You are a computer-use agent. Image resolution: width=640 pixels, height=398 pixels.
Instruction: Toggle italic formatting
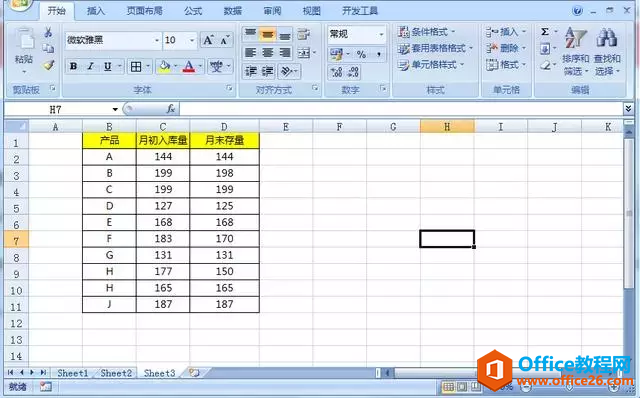click(x=91, y=66)
